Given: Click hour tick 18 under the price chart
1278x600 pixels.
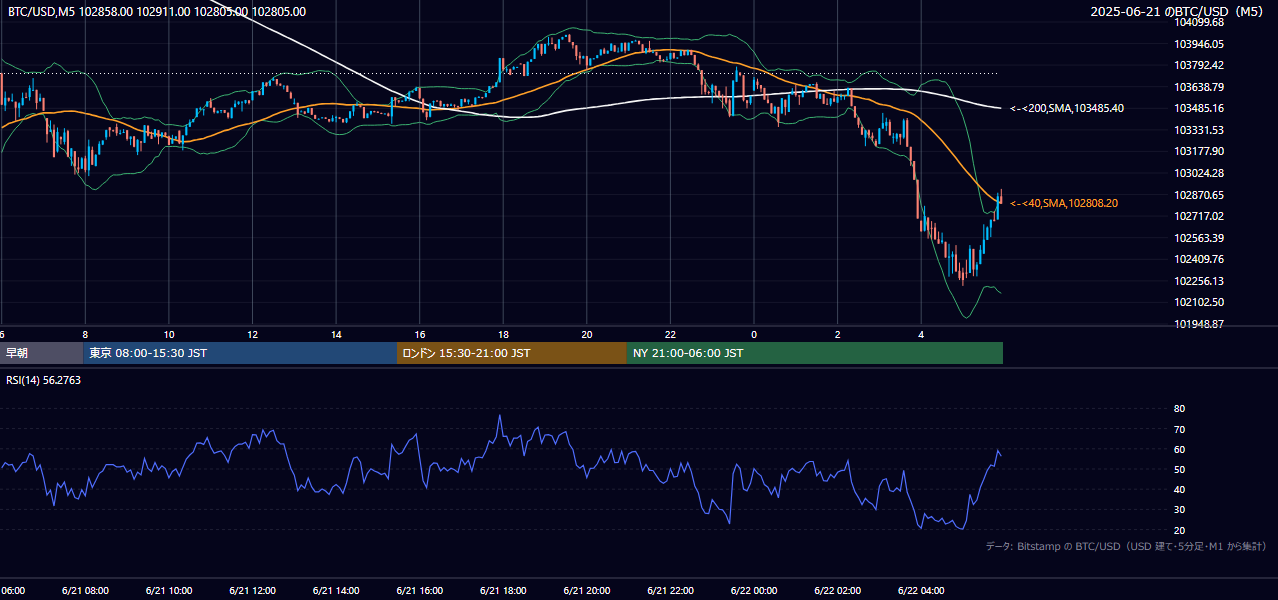Looking at the screenshot, I should tap(503, 334).
